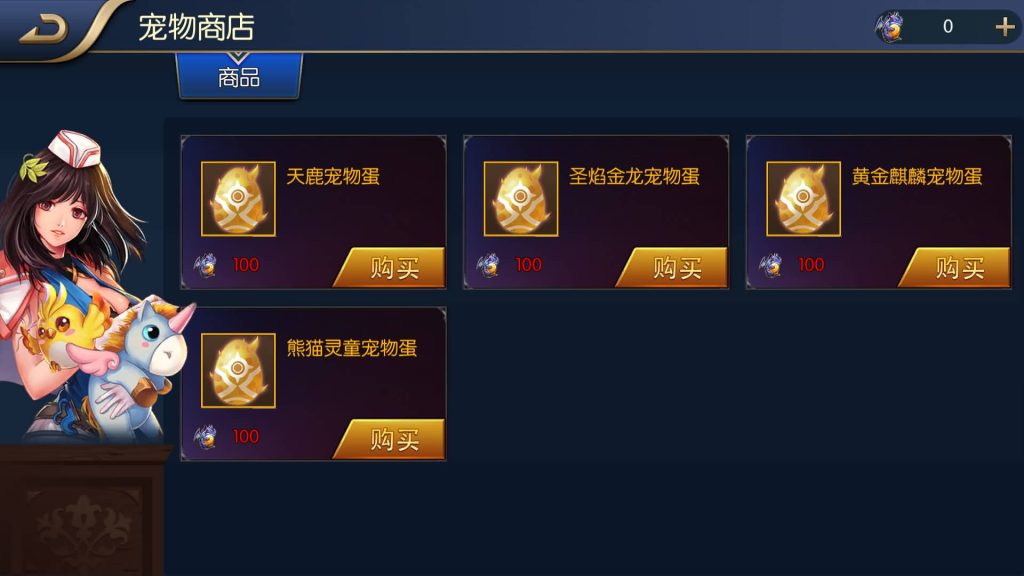
Task: Buy the 圣焰金龙宠物蛋 with 购买
Action: click(673, 267)
